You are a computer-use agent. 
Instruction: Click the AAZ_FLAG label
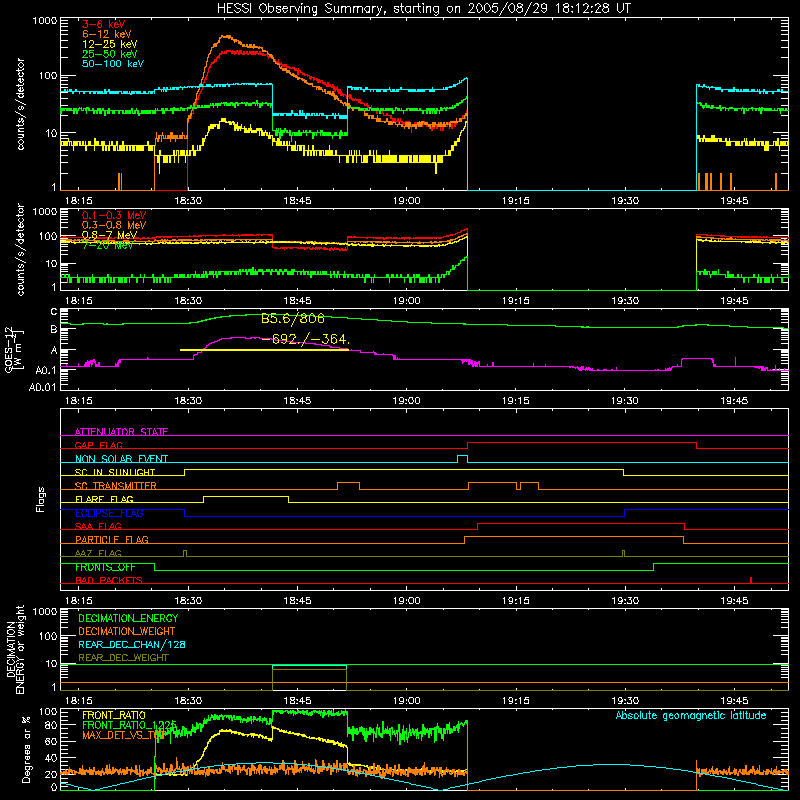[98, 553]
